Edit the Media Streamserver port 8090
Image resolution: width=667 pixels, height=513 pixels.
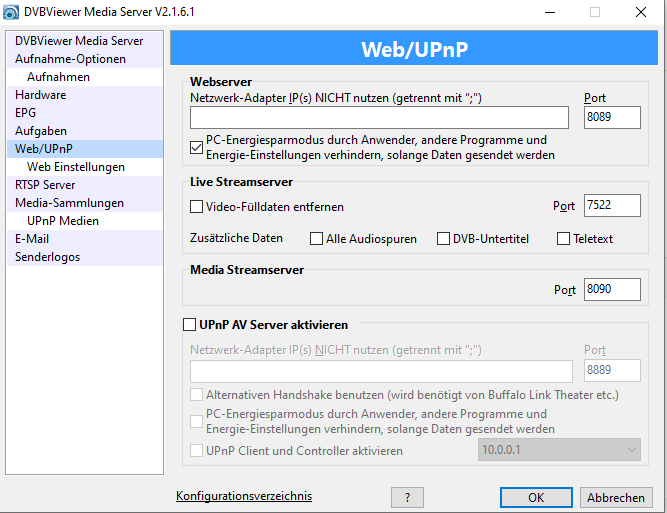612,289
